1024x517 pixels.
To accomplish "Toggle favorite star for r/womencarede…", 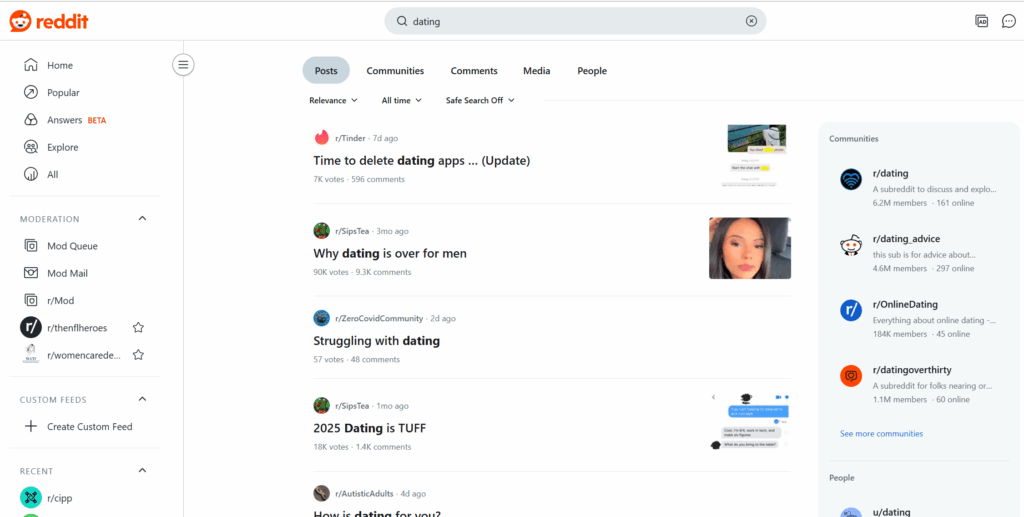I will [138, 355].
